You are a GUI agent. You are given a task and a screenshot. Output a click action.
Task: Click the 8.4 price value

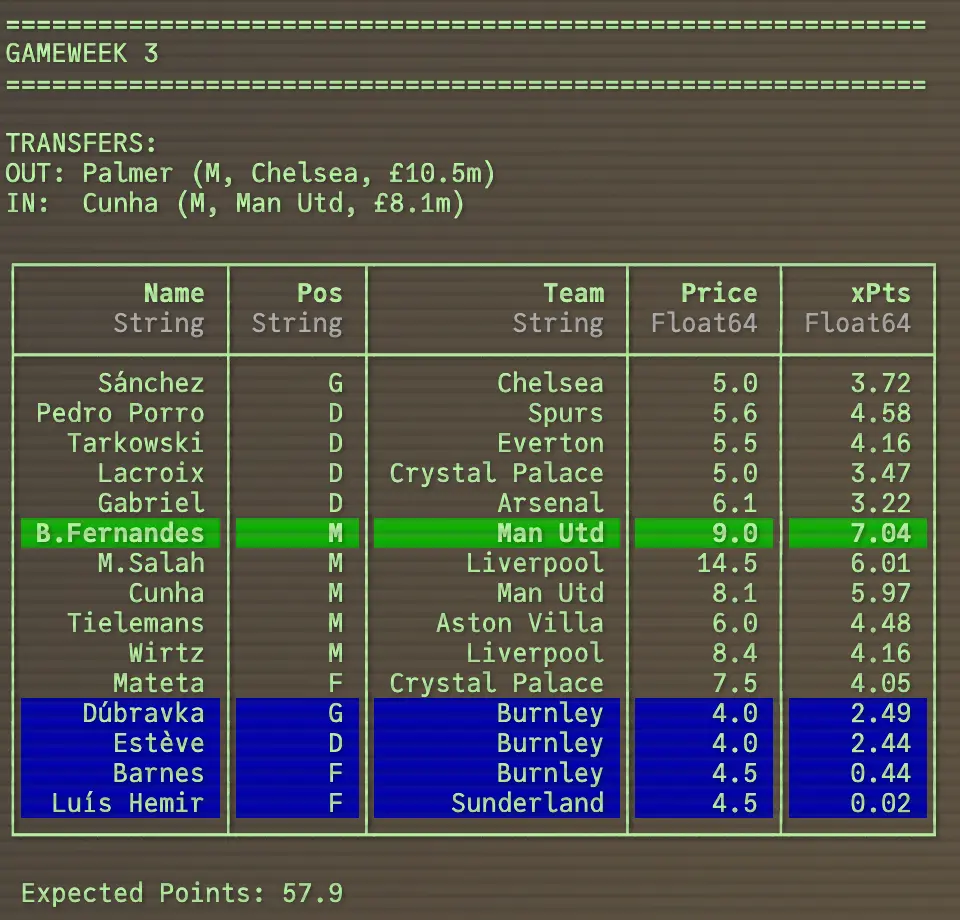point(735,653)
